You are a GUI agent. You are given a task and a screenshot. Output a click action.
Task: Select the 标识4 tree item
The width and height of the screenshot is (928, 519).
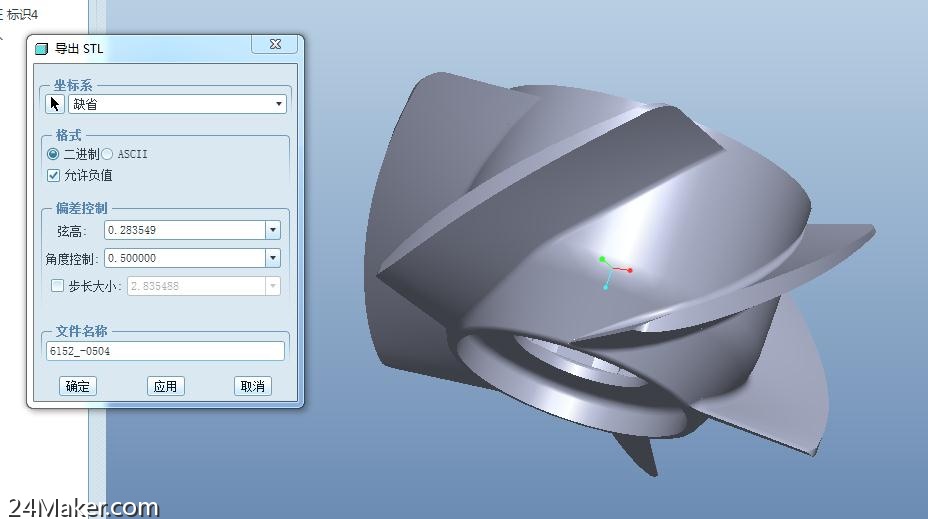(22, 14)
